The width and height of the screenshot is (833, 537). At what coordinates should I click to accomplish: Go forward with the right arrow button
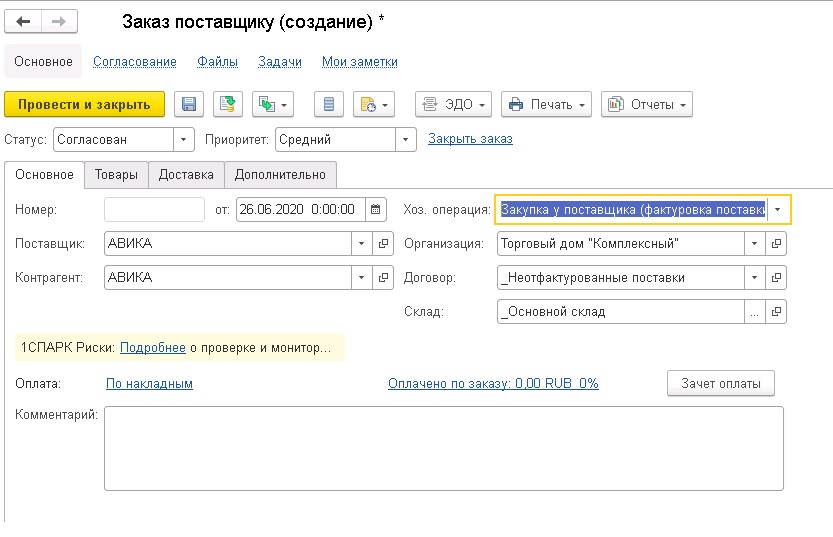[x=59, y=21]
